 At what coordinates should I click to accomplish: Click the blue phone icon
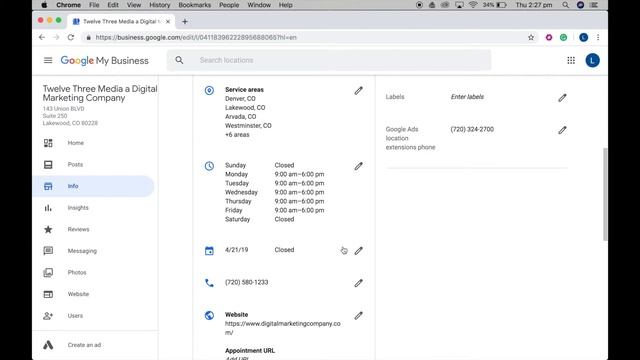coord(209,282)
